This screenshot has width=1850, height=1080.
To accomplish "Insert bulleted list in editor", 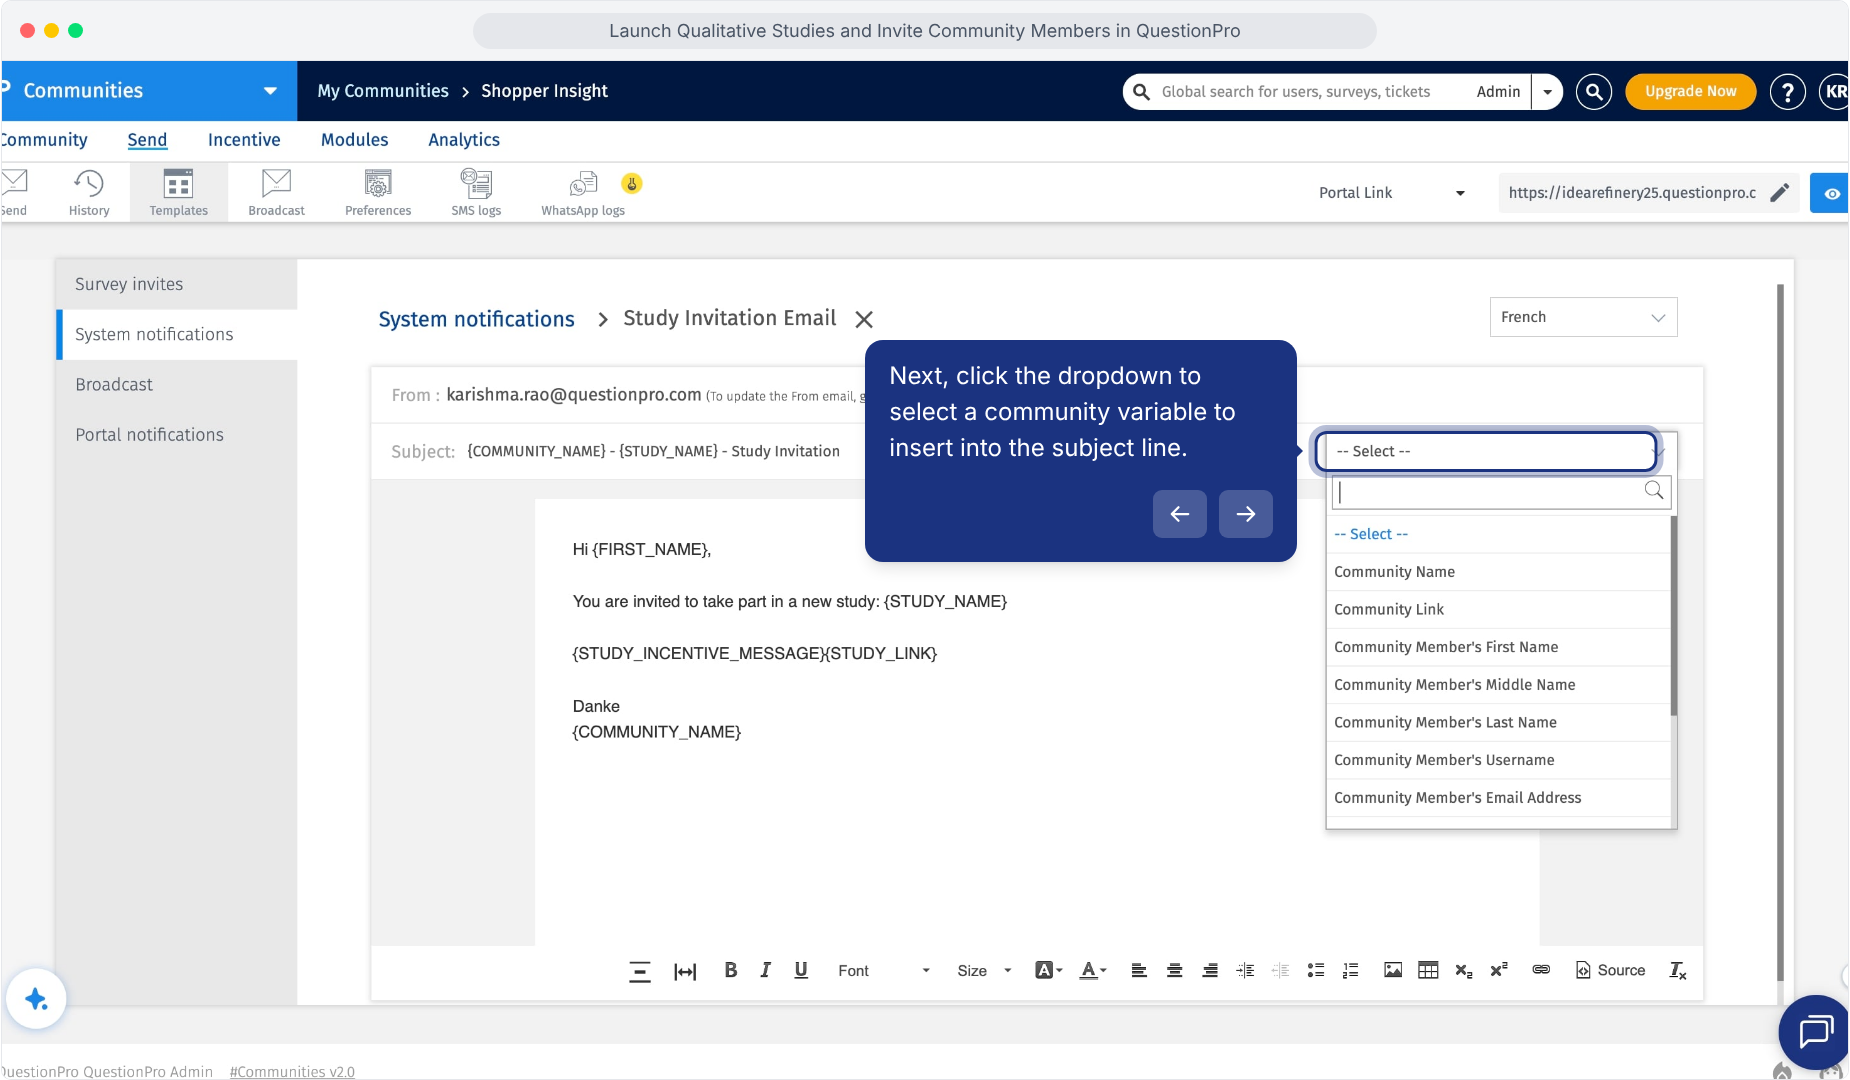I will tap(1316, 970).
